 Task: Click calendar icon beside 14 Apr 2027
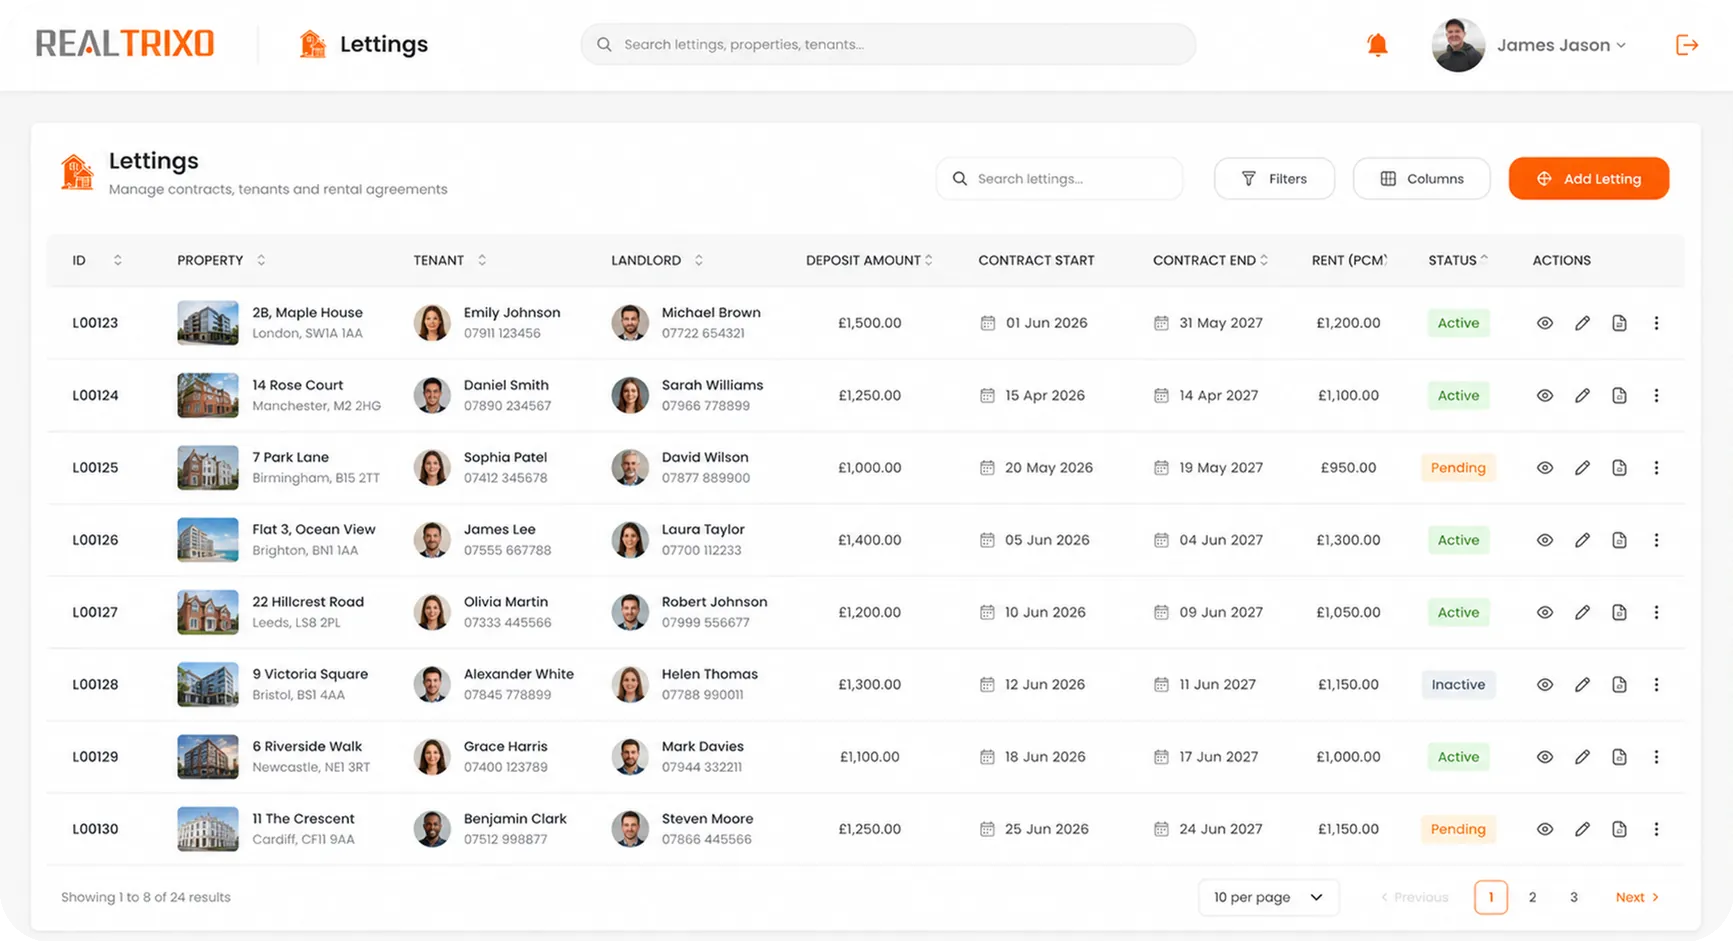click(x=1161, y=395)
